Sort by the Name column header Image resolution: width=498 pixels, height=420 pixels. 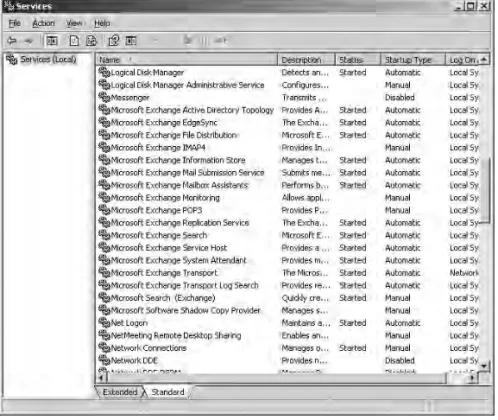187,60
